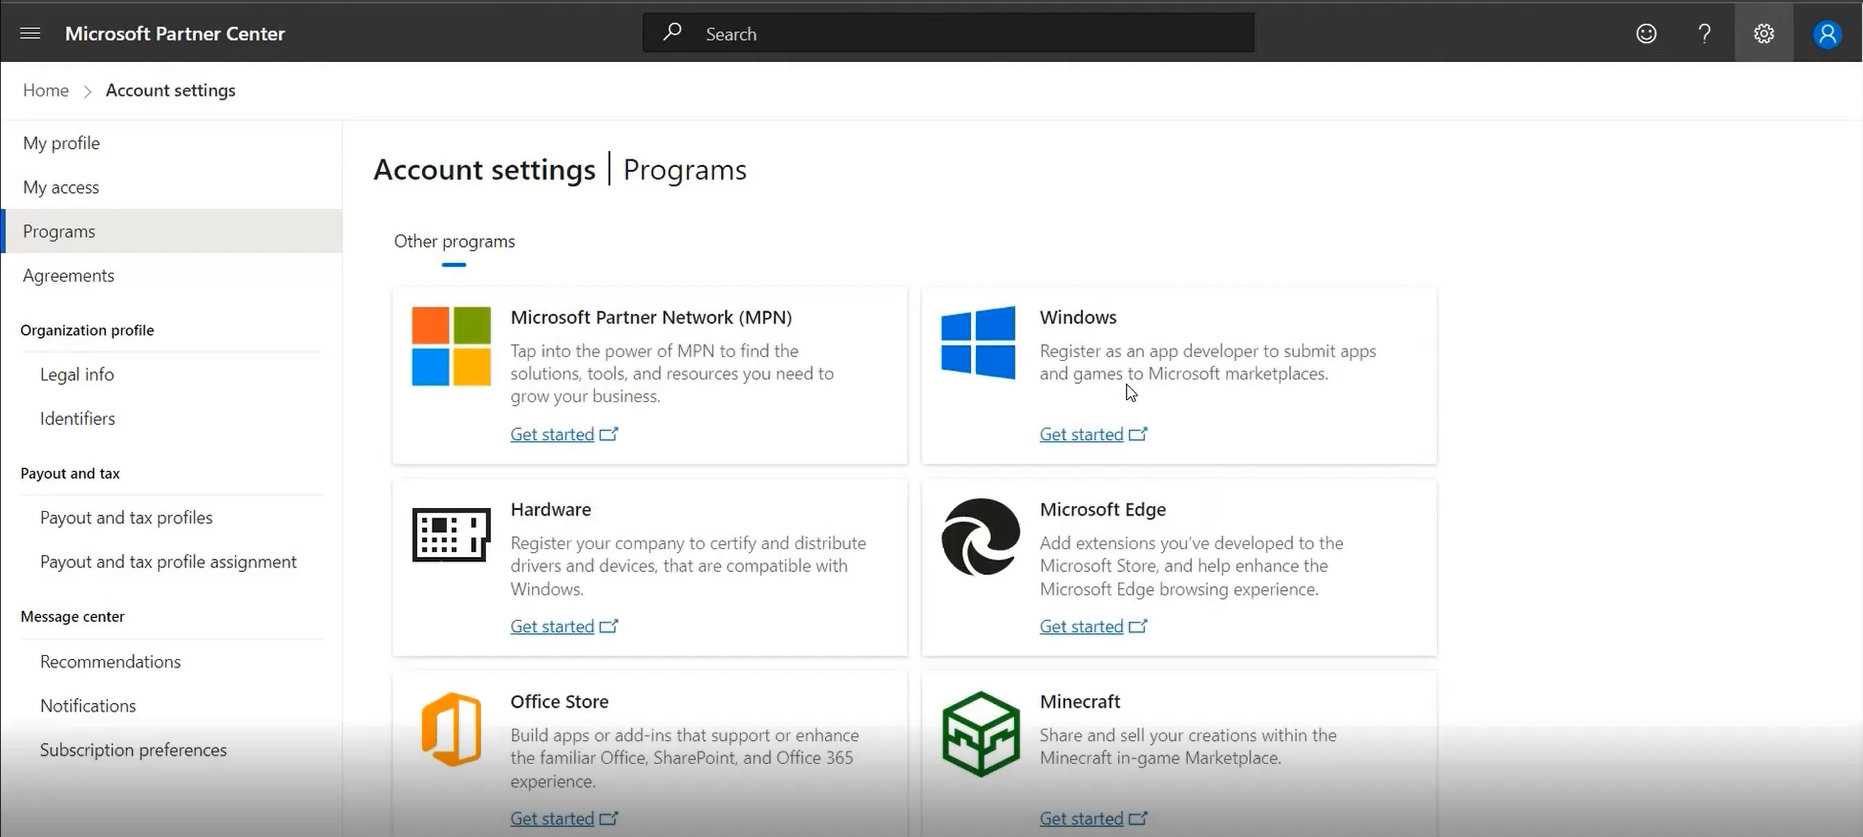The image size is (1863, 837).
Task: Open the settings gear icon
Action: pyautogui.click(x=1764, y=33)
